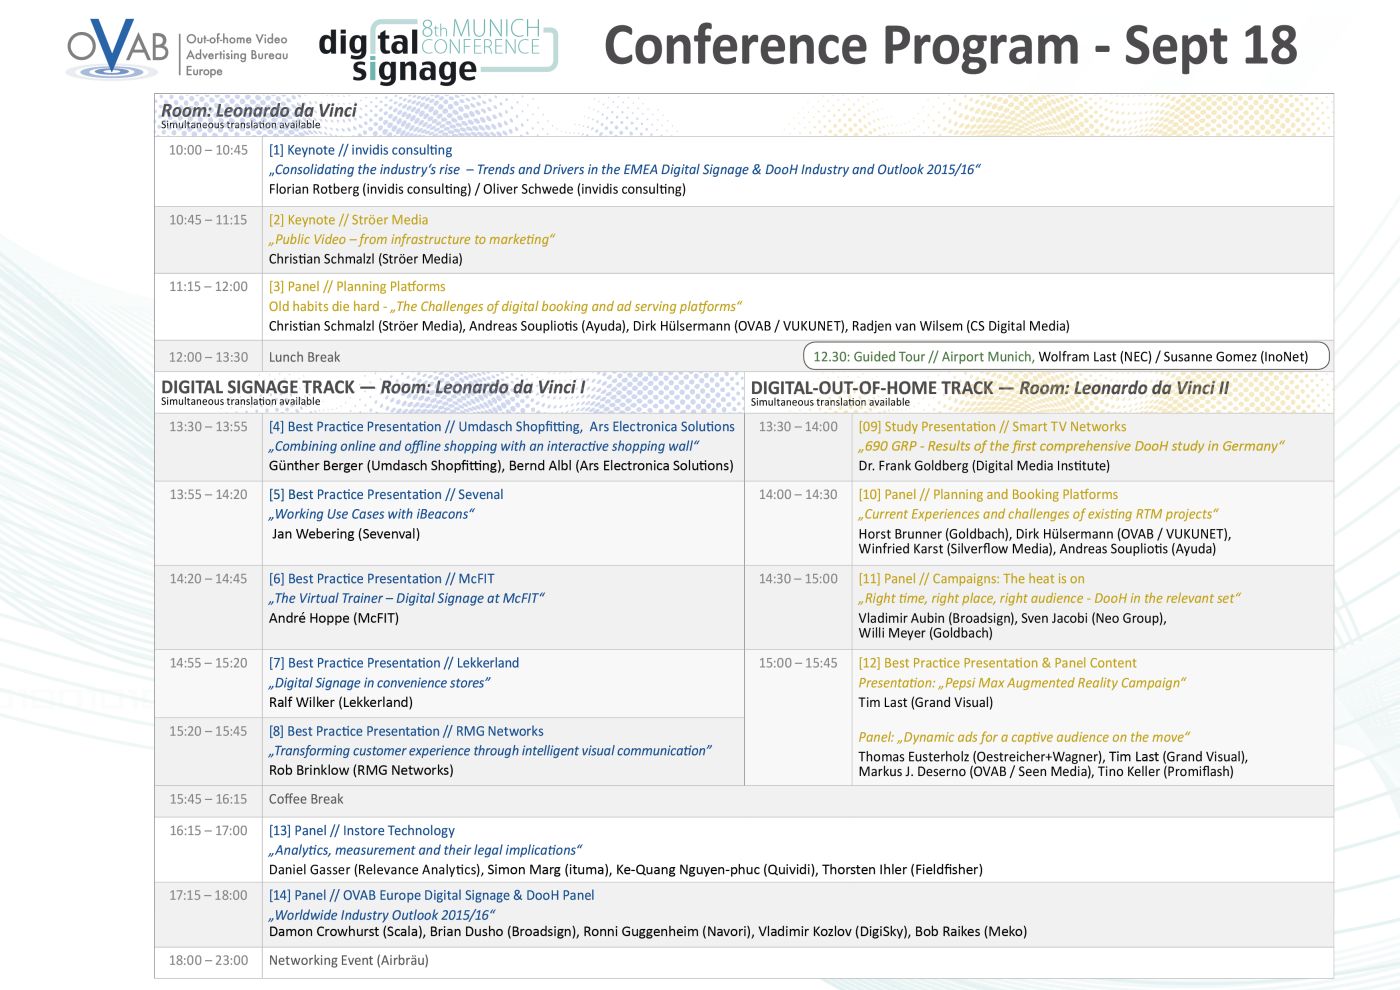
Task: Select the 'Conference Program - Sept 18' title
Action: click(x=951, y=46)
